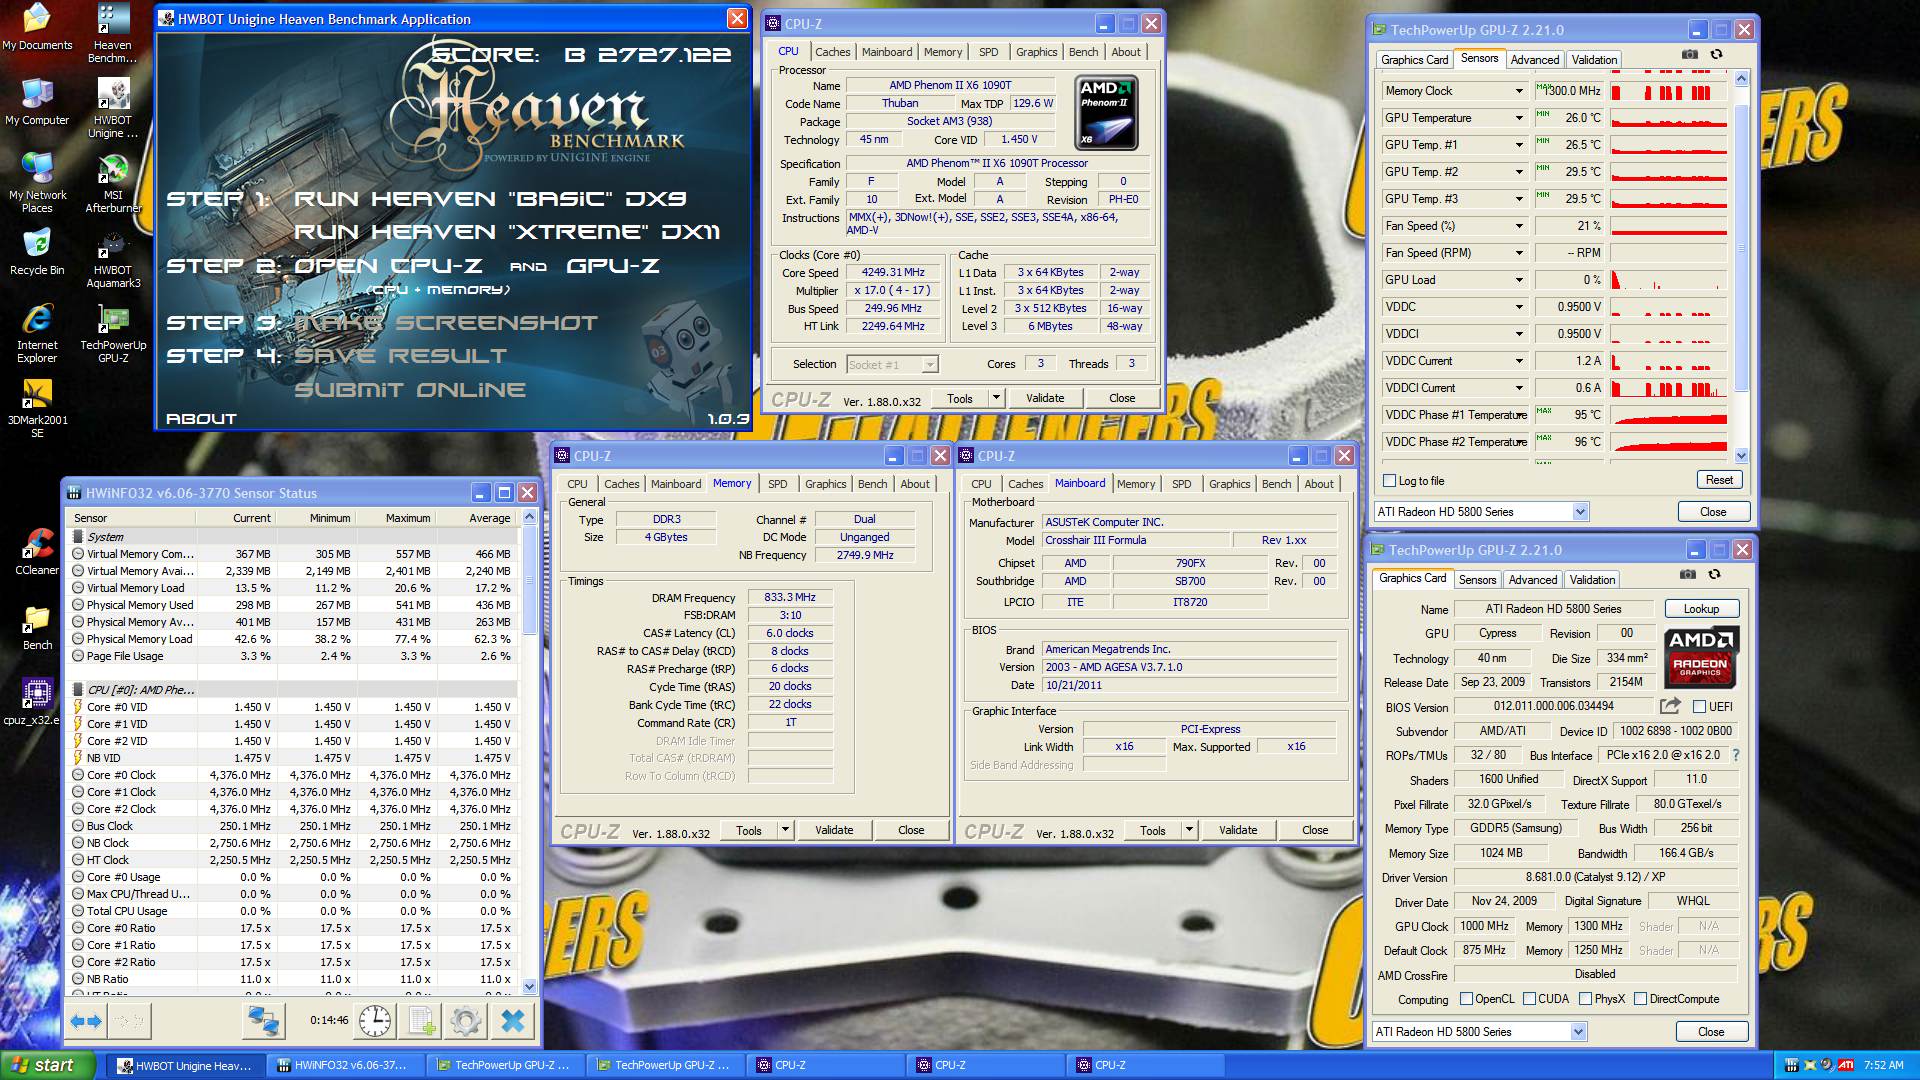Click HWBOT Unigine Heaven taskbar button
This screenshot has width=1920, height=1080.
186,1065
